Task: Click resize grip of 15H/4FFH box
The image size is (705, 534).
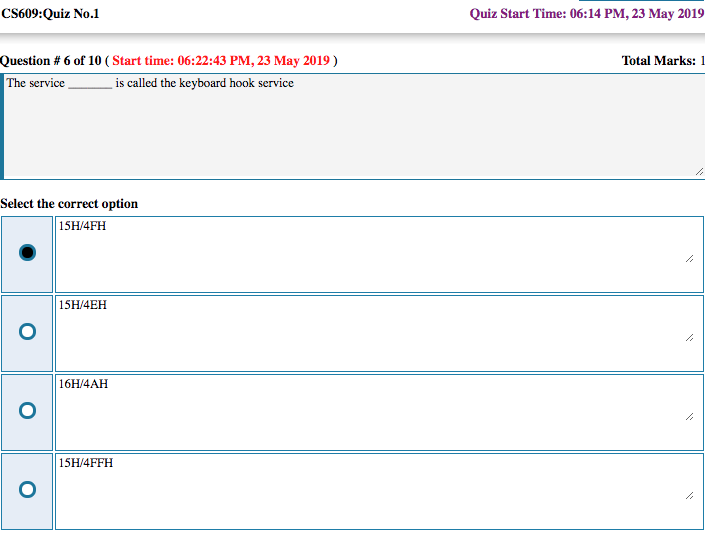Action: [x=689, y=495]
